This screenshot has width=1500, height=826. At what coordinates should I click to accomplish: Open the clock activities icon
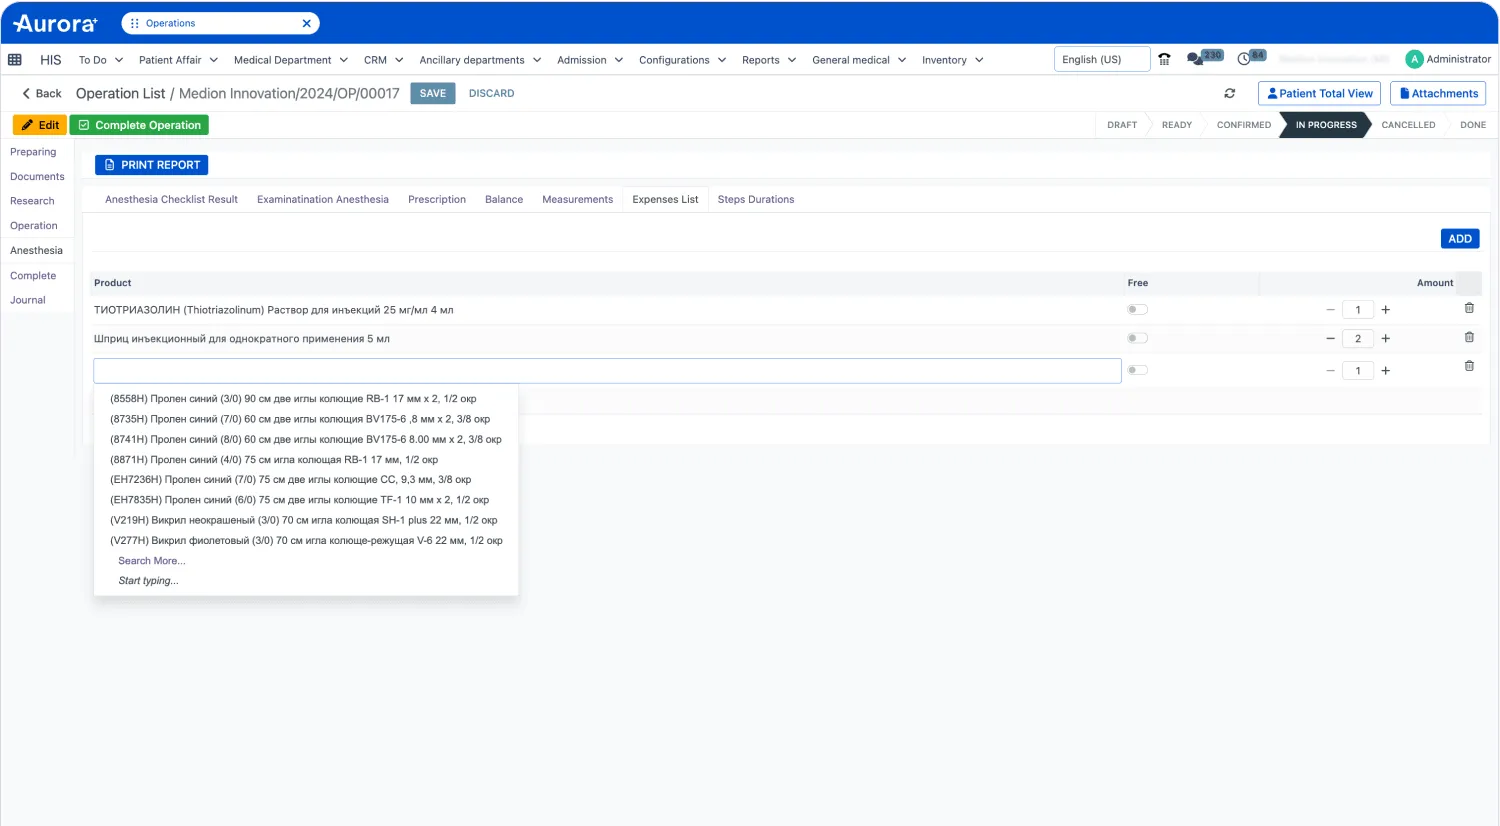(x=1244, y=59)
